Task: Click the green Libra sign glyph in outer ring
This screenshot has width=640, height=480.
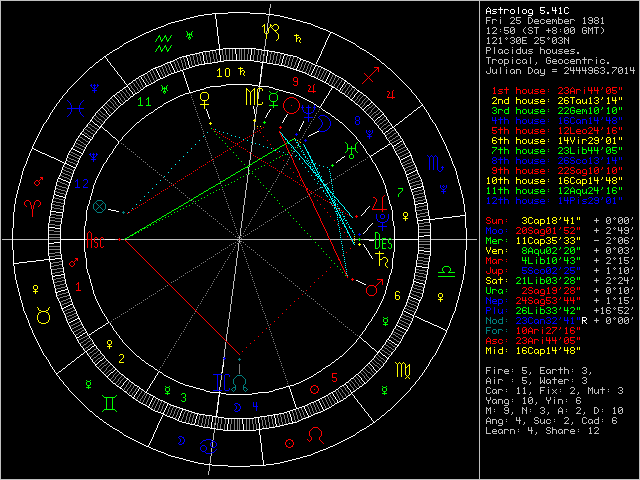Action: [446, 272]
